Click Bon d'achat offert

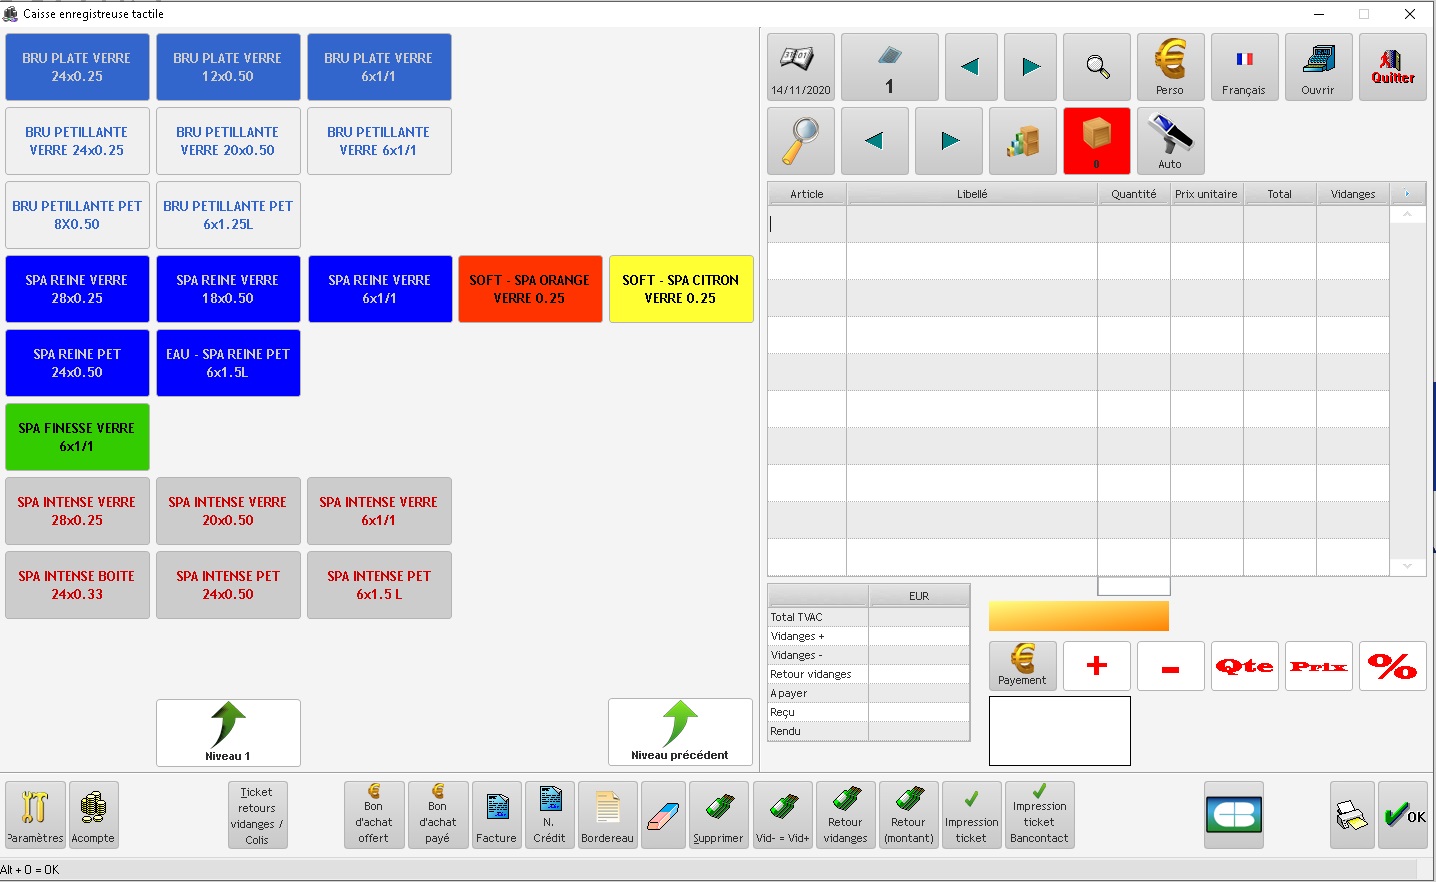click(374, 815)
